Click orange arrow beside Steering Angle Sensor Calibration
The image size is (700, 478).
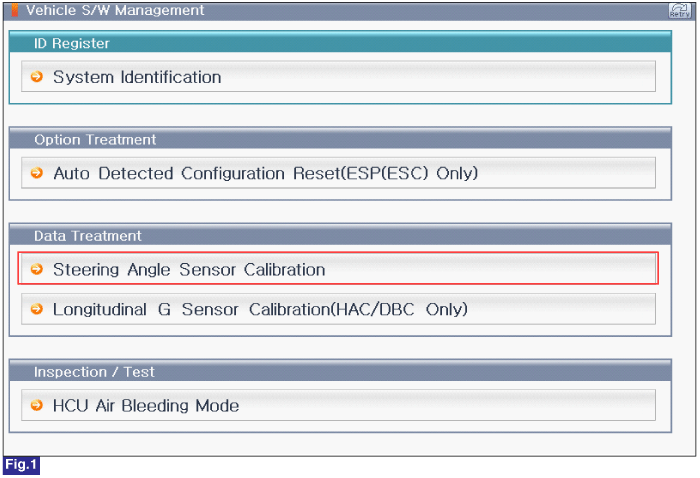coord(37,269)
